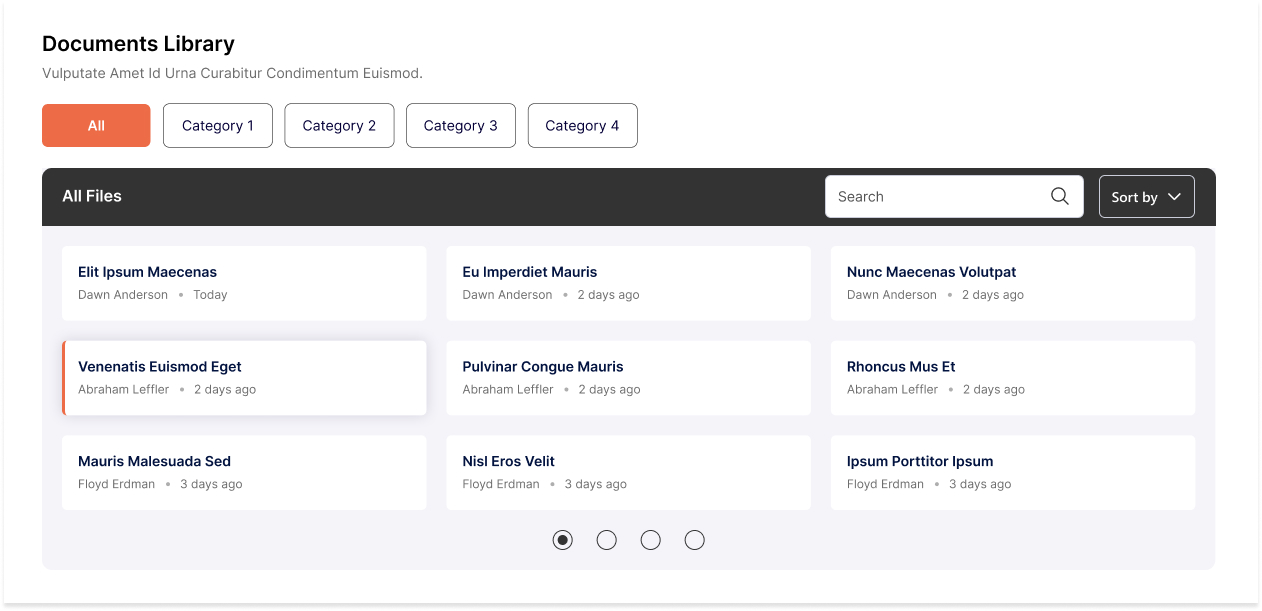Open the Nunc Maecenas Volutpat document
The height and width of the screenshot is (611, 1262).
1012,283
